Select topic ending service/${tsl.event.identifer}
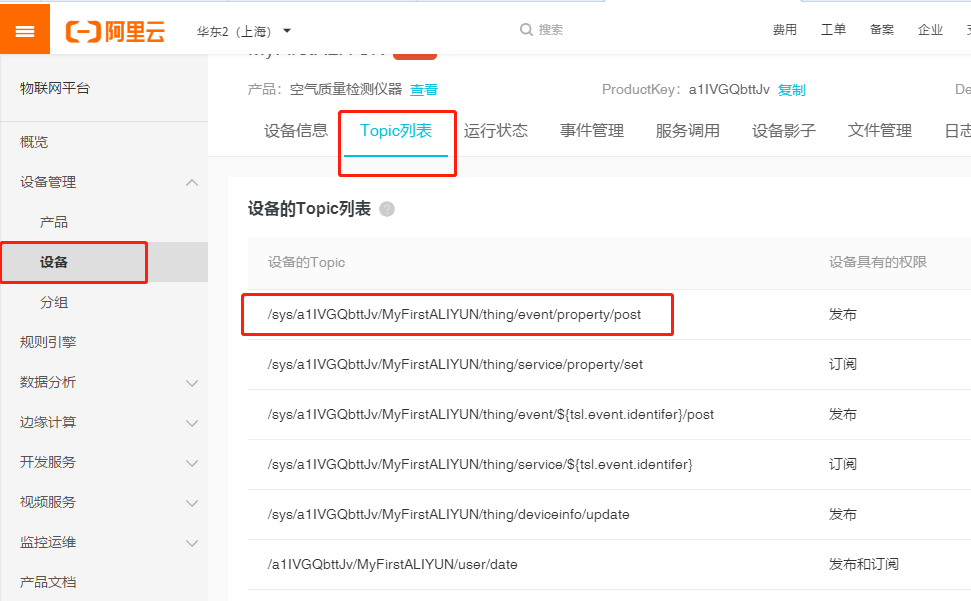This screenshot has height=601, width=971. coord(480,464)
